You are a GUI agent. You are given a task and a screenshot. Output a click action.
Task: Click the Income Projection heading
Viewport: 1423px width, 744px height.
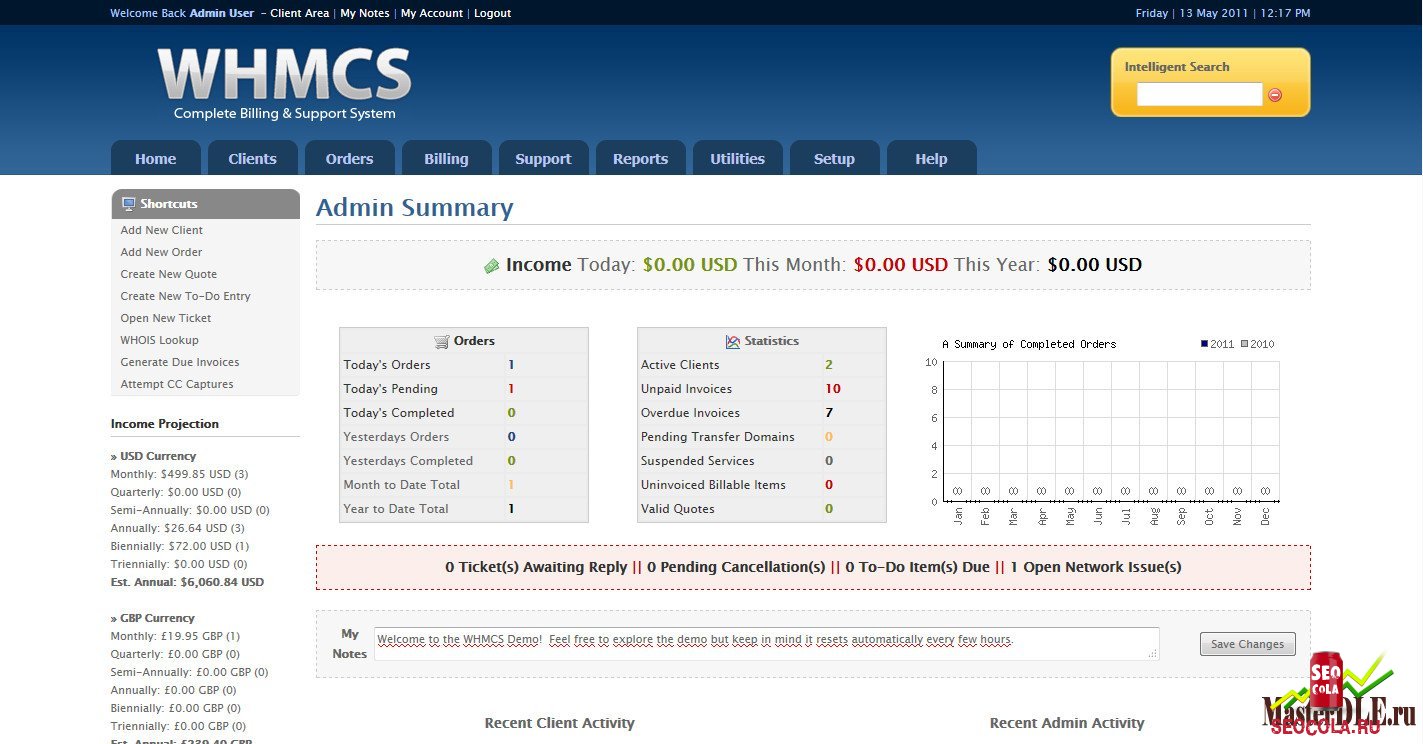pos(165,424)
